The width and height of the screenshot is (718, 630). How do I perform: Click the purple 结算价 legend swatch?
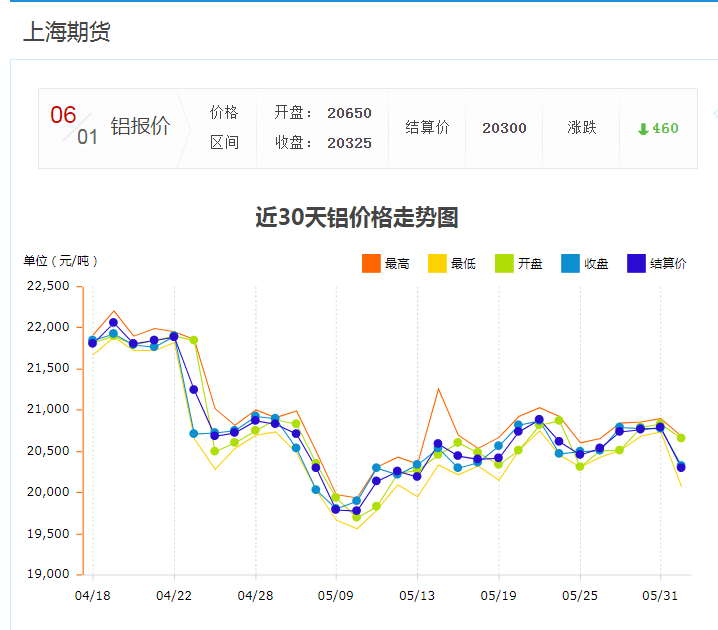pos(636,263)
